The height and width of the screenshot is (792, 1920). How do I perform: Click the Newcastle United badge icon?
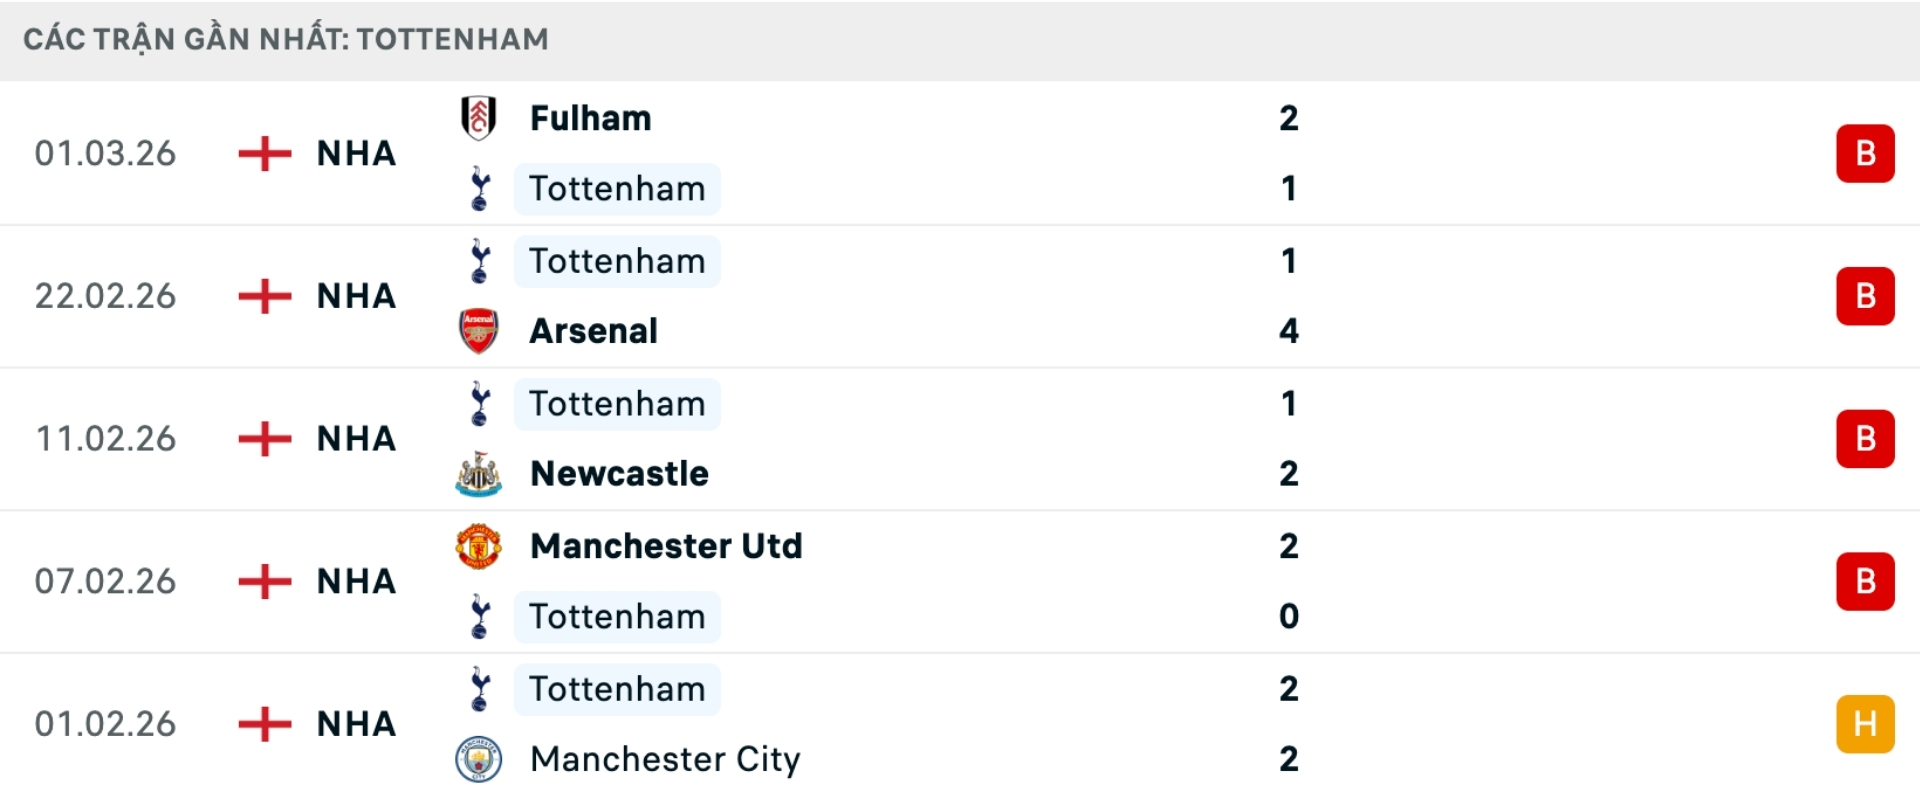[x=480, y=474]
